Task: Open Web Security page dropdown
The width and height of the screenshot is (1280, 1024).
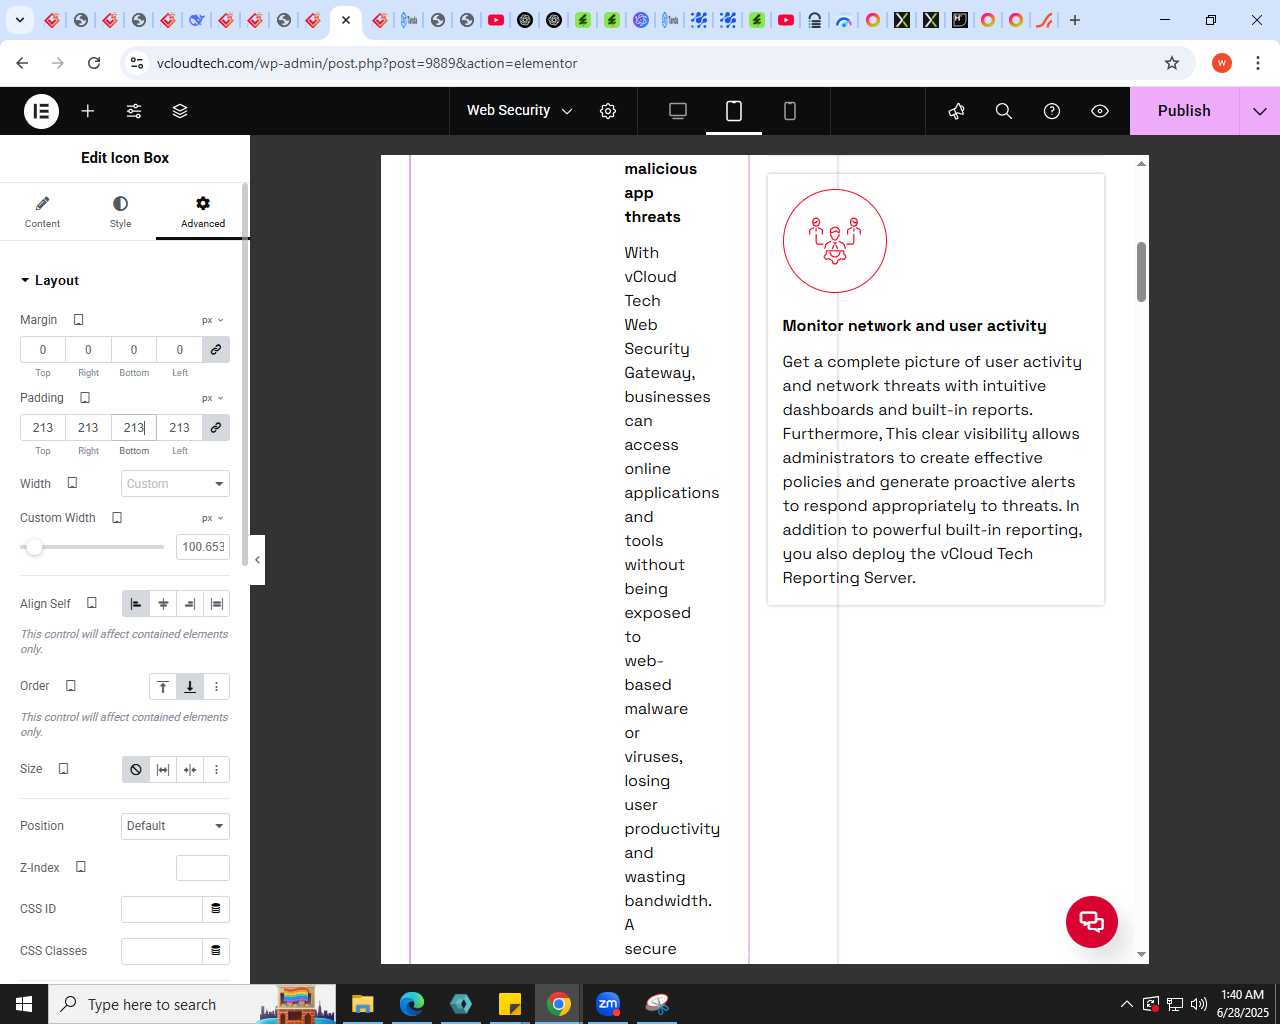Action: coord(519,111)
